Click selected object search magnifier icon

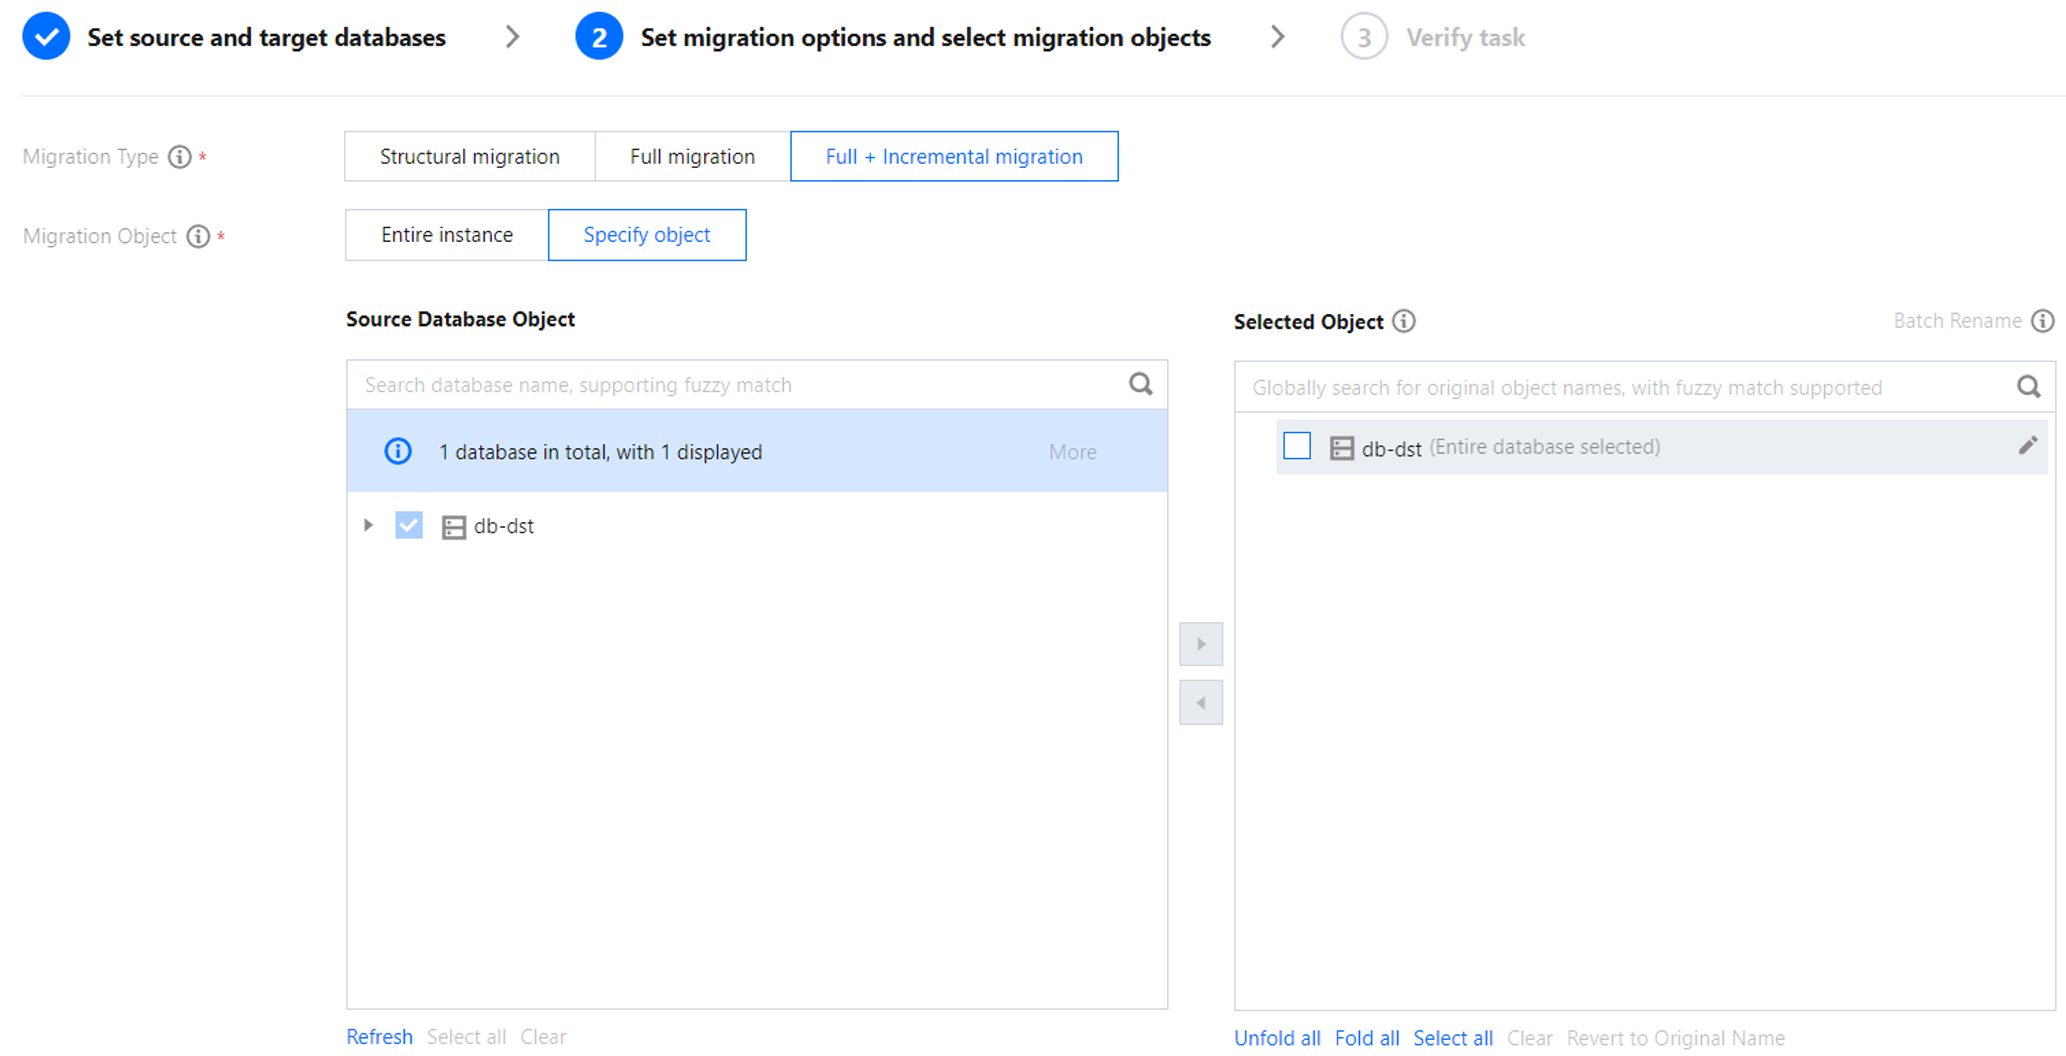(x=2028, y=387)
